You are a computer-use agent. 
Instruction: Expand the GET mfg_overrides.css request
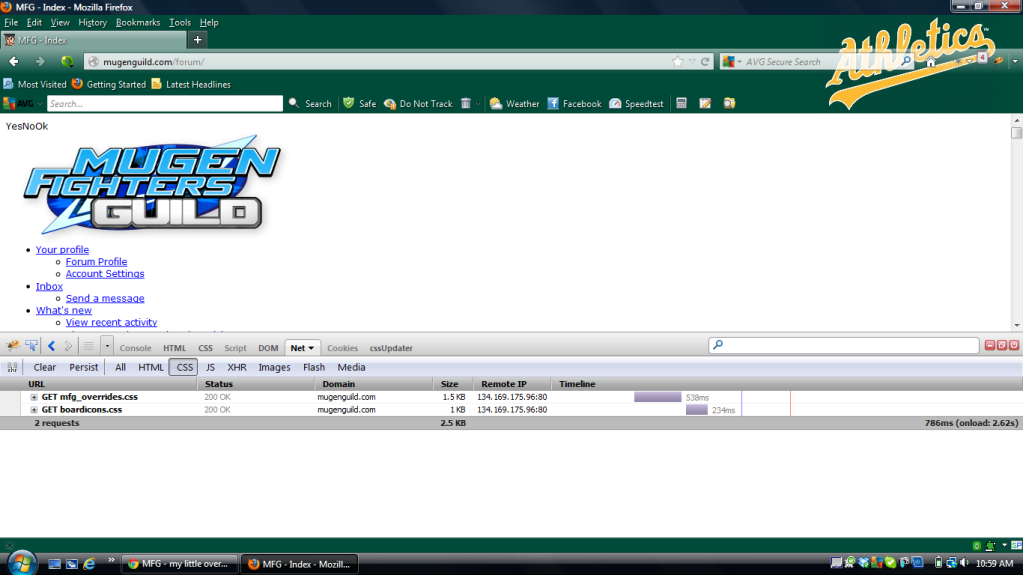[34, 397]
